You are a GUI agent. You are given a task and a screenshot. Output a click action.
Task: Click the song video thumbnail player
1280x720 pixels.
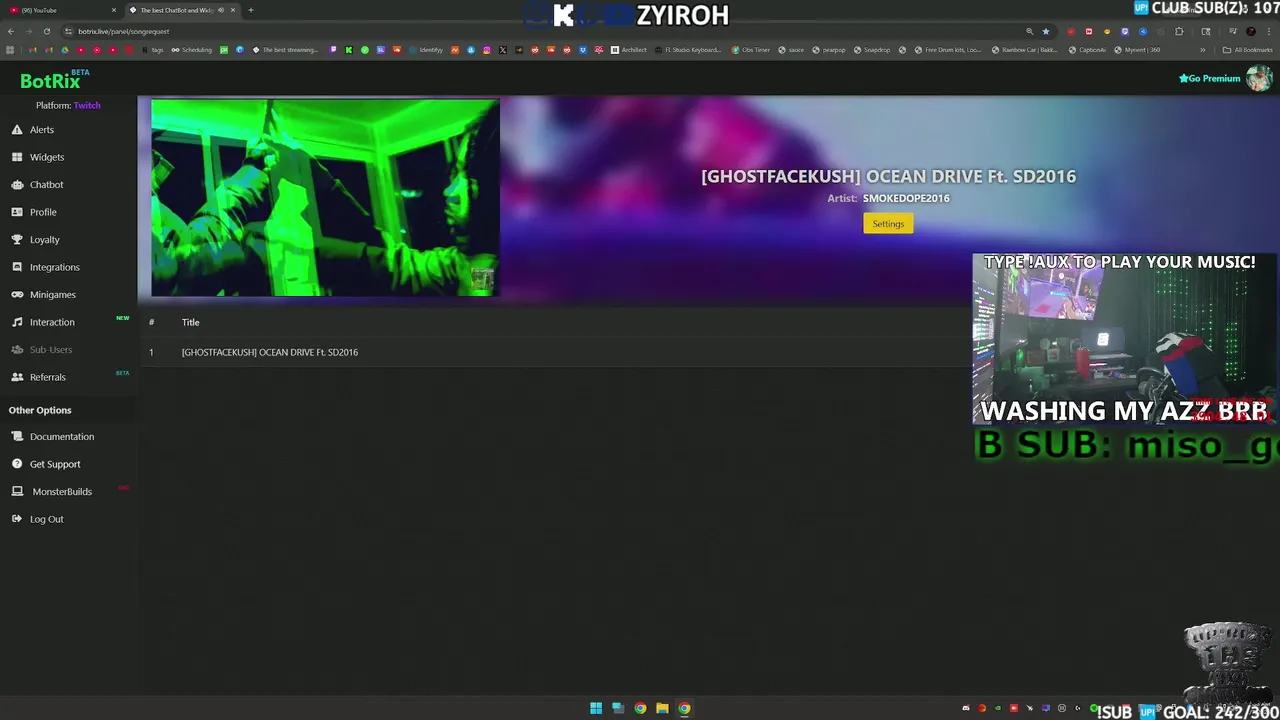(x=325, y=198)
